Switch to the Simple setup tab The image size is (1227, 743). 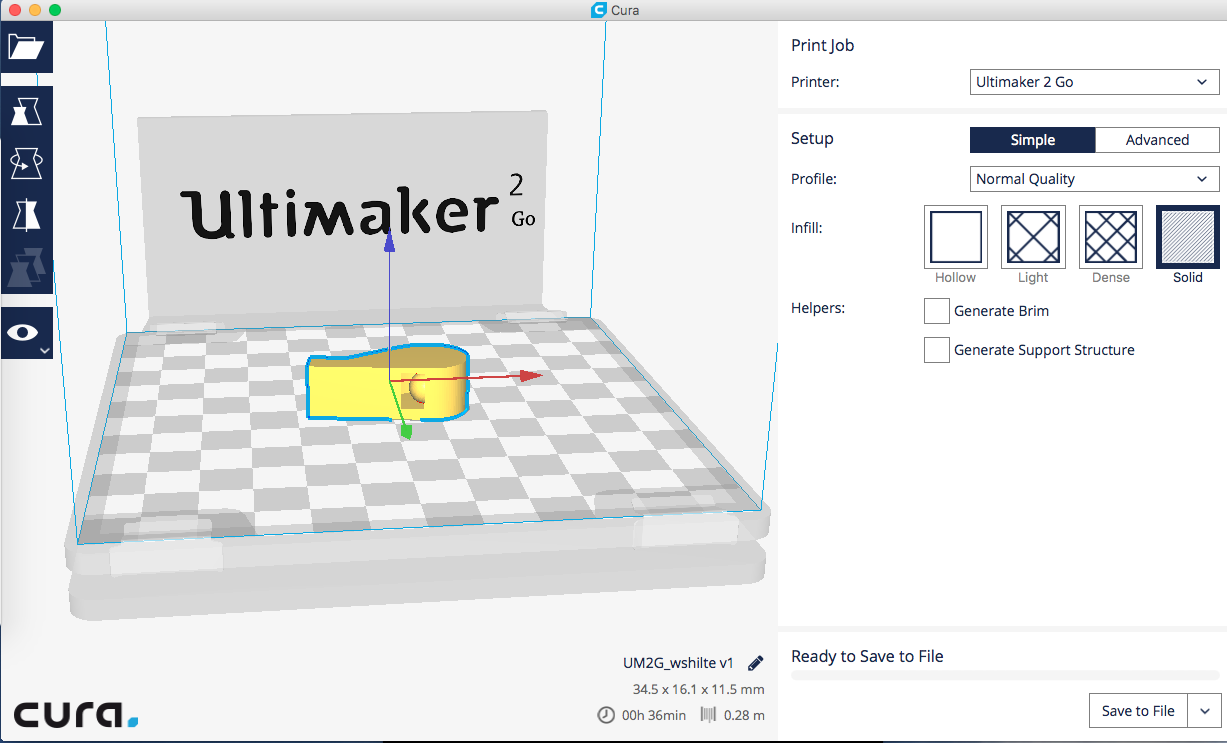point(1032,140)
